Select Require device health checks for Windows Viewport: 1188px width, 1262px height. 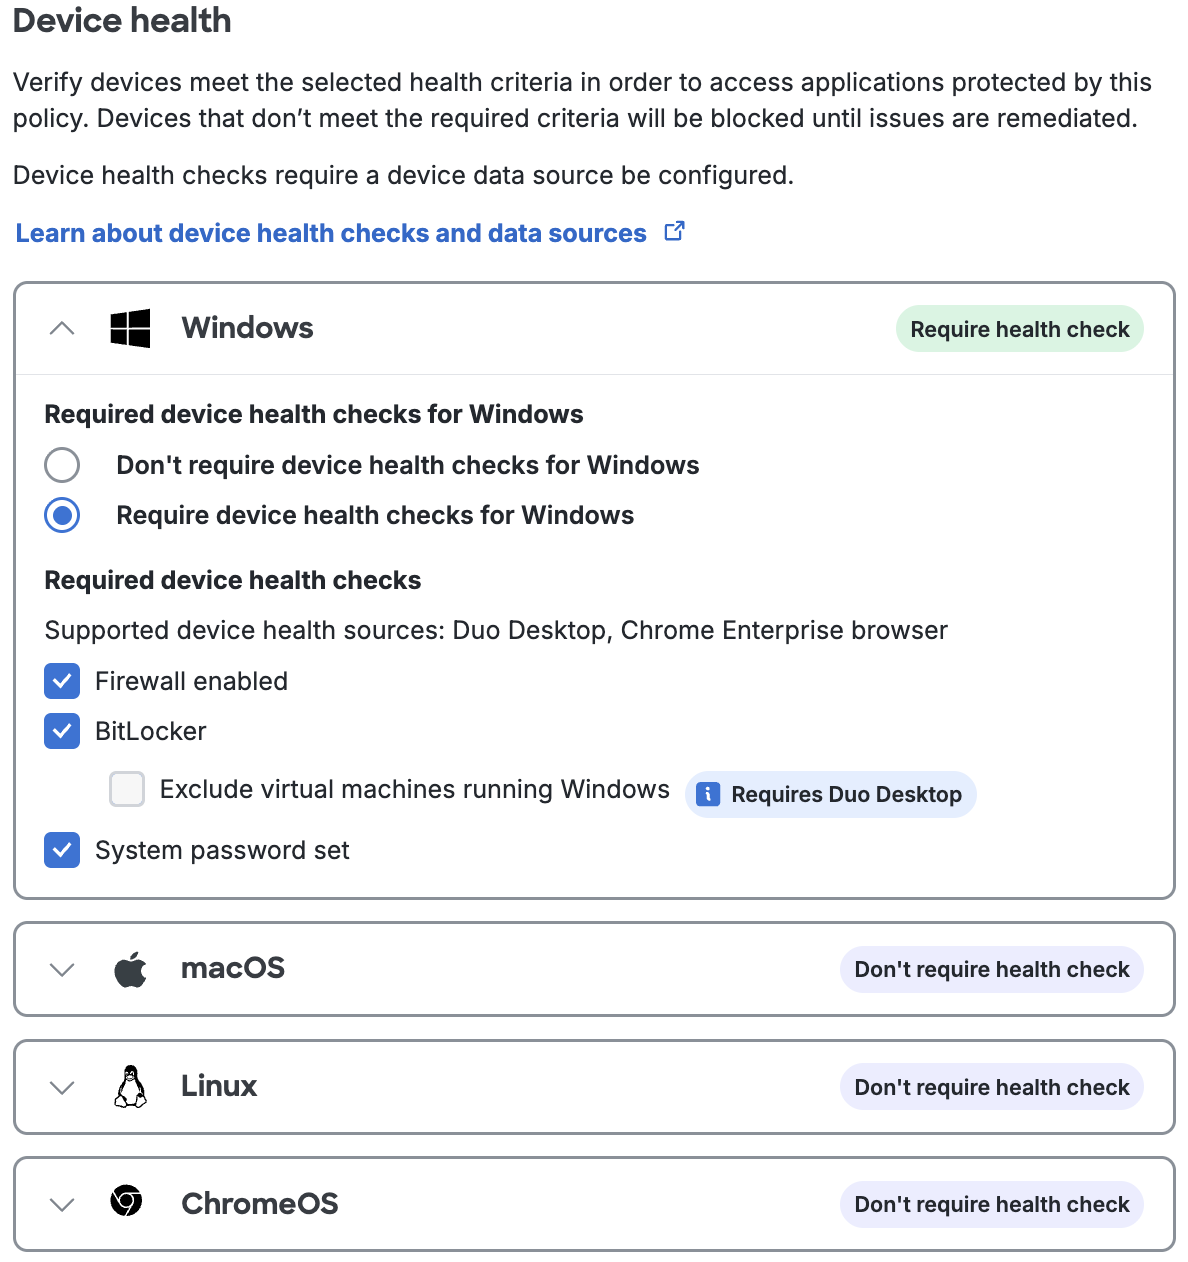tap(62, 515)
